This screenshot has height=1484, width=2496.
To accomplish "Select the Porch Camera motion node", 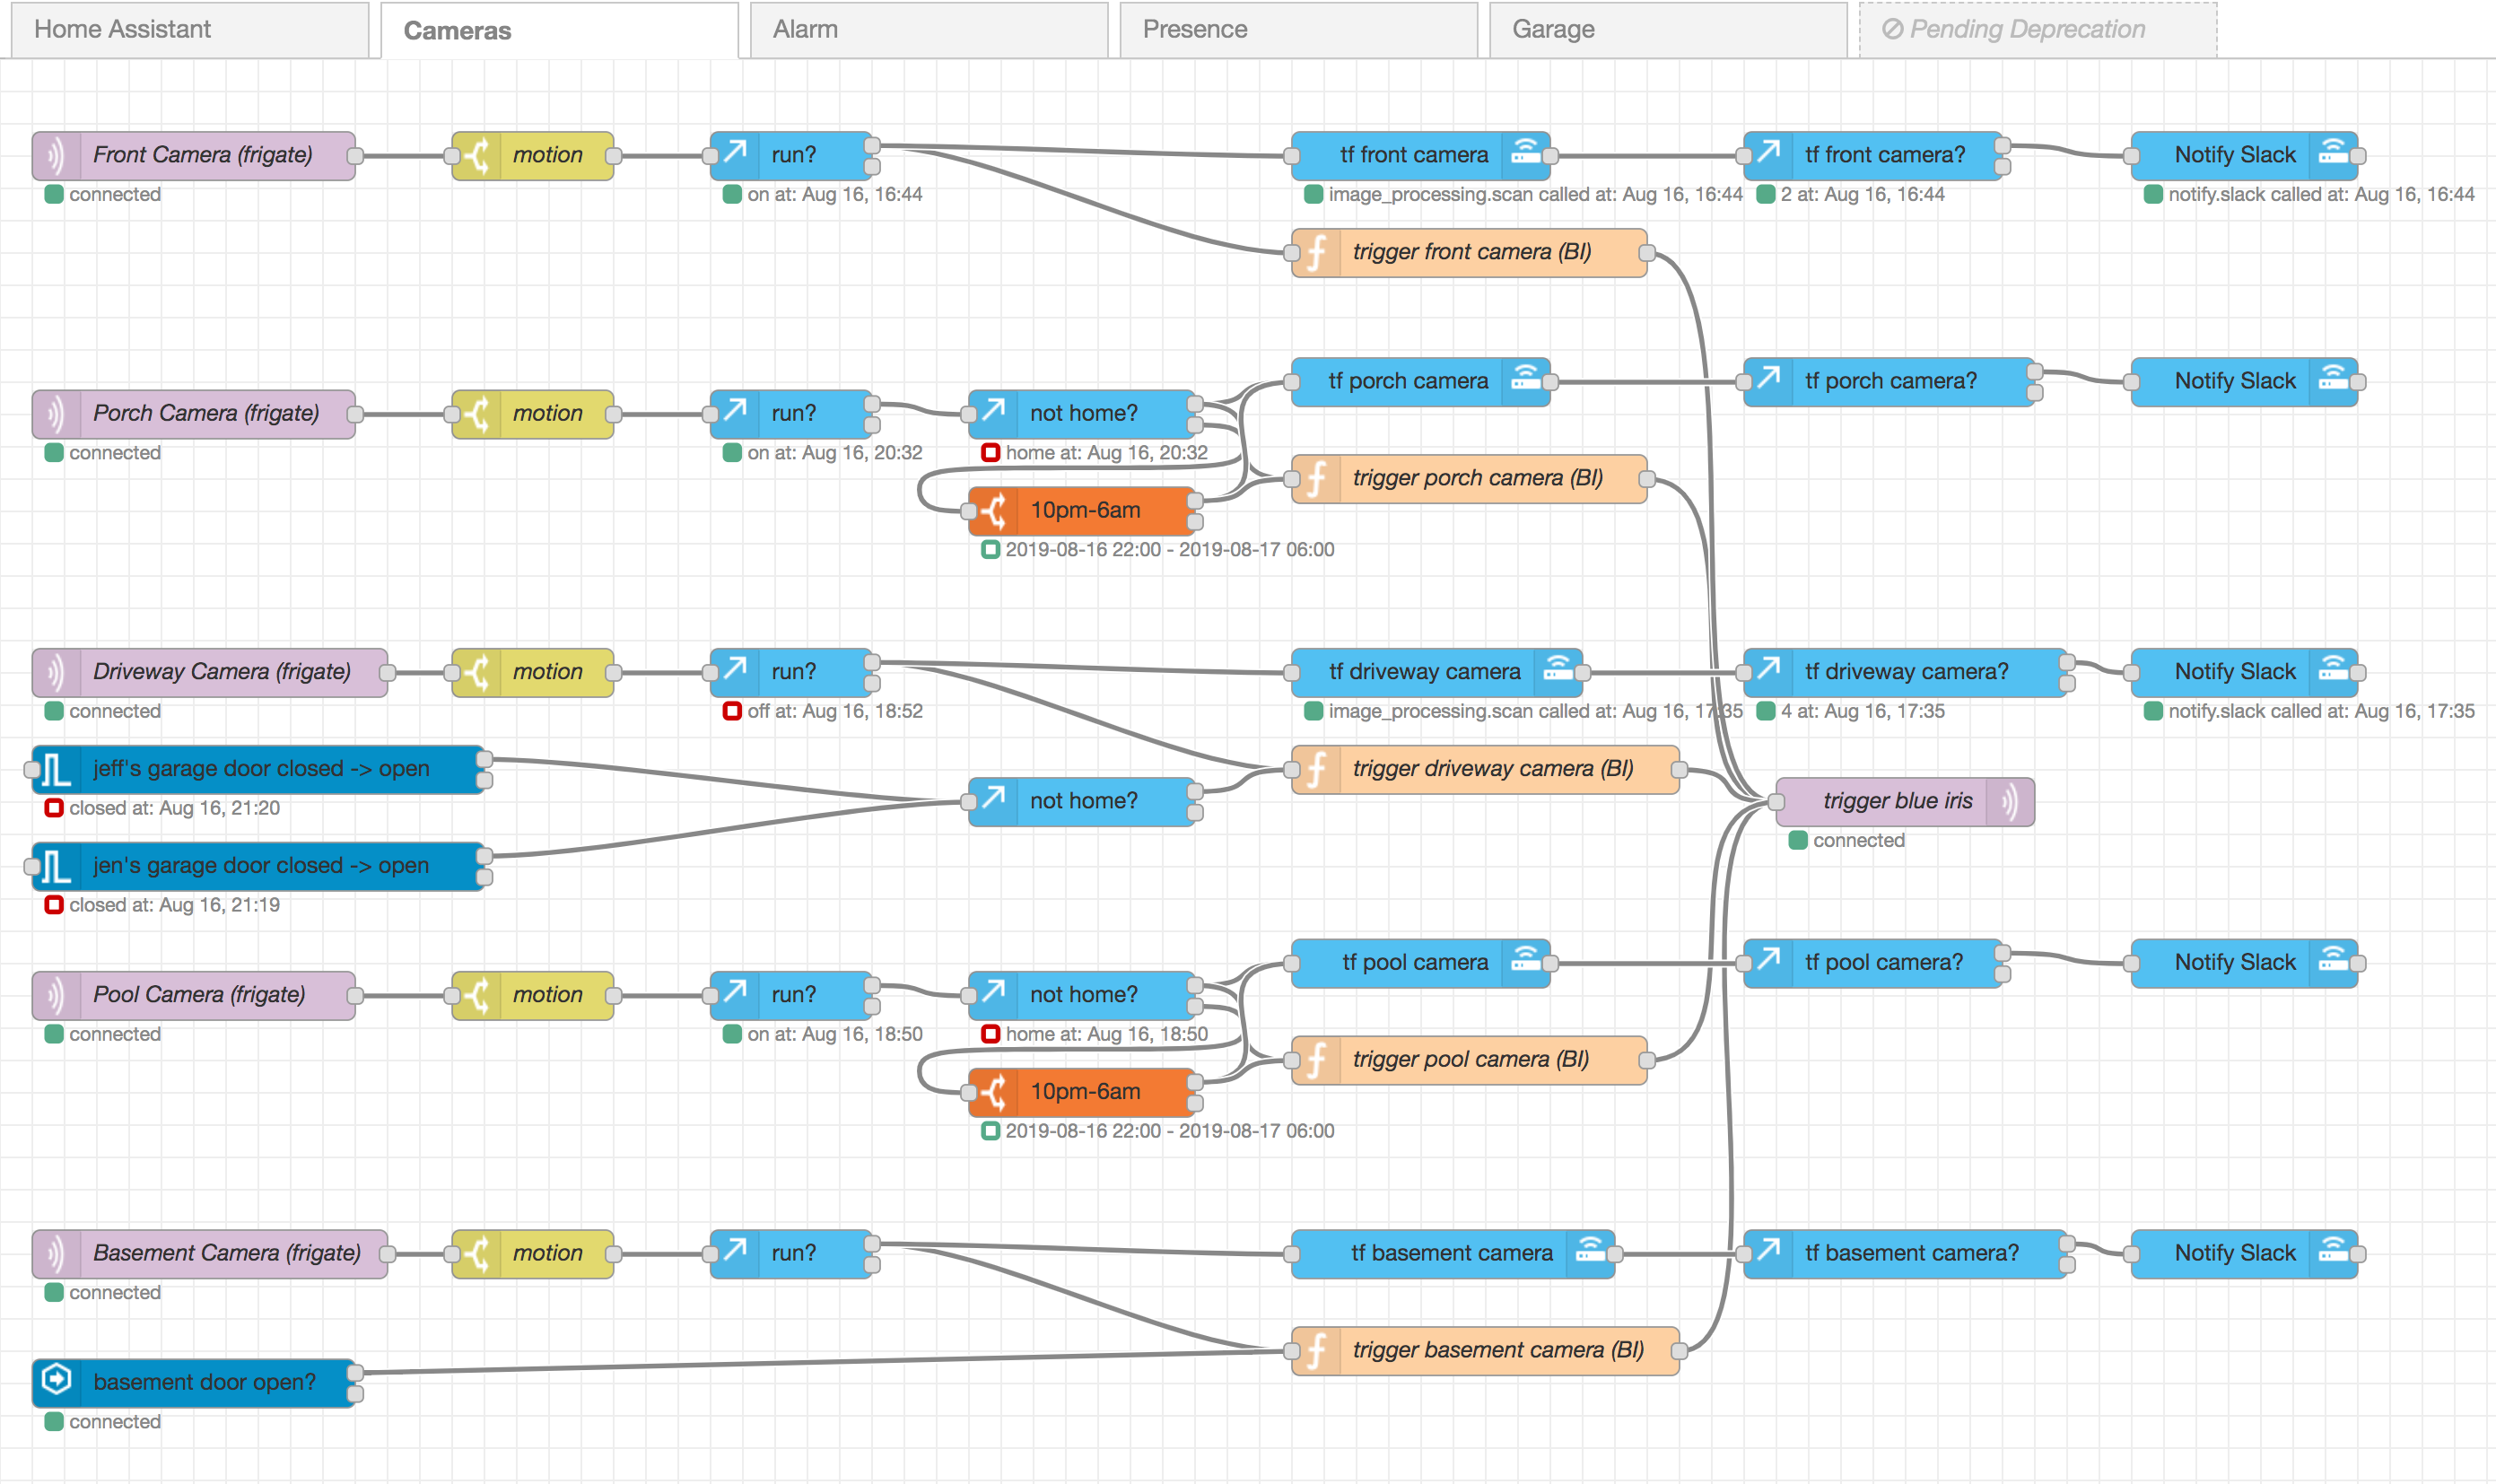I will [532, 414].
